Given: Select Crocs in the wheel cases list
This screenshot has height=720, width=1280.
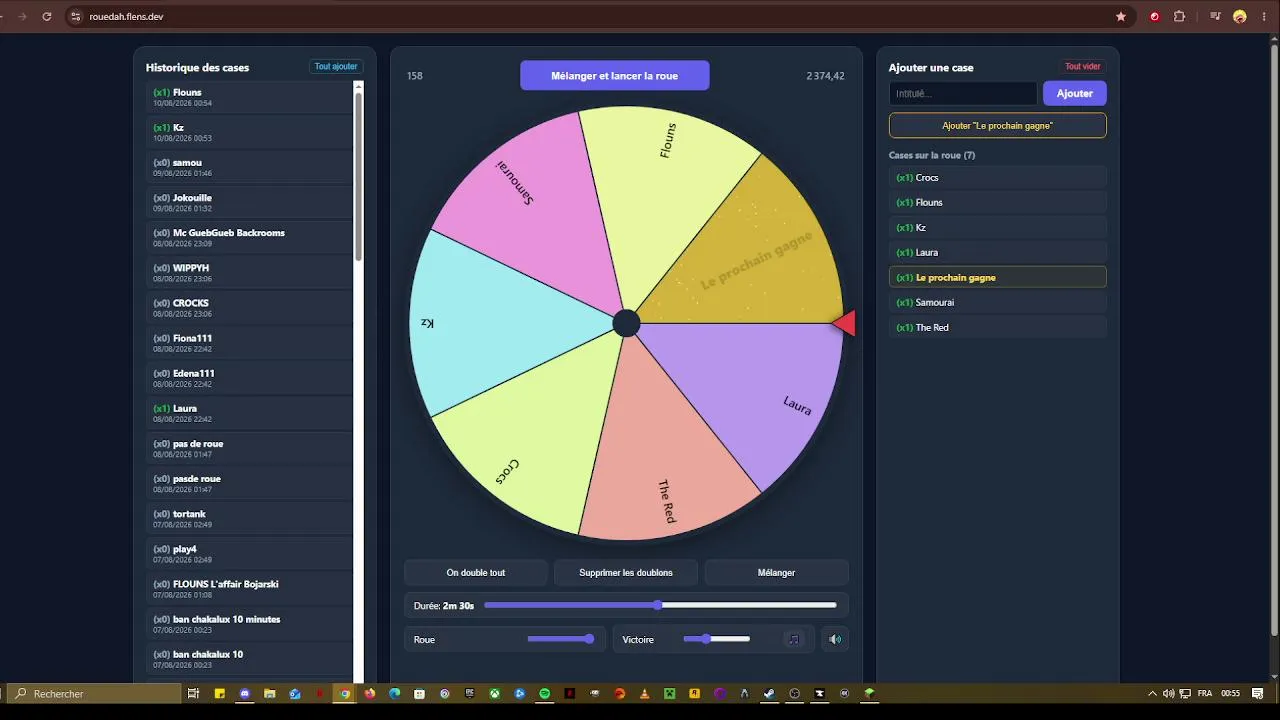Looking at the screenshot, I should click(998, 178).
